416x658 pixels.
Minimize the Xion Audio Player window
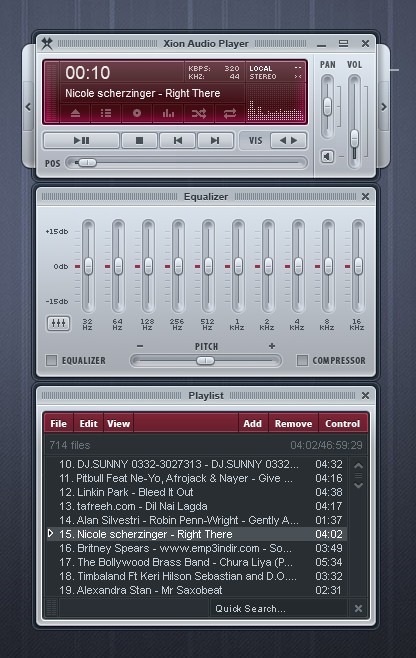point(322,44)
